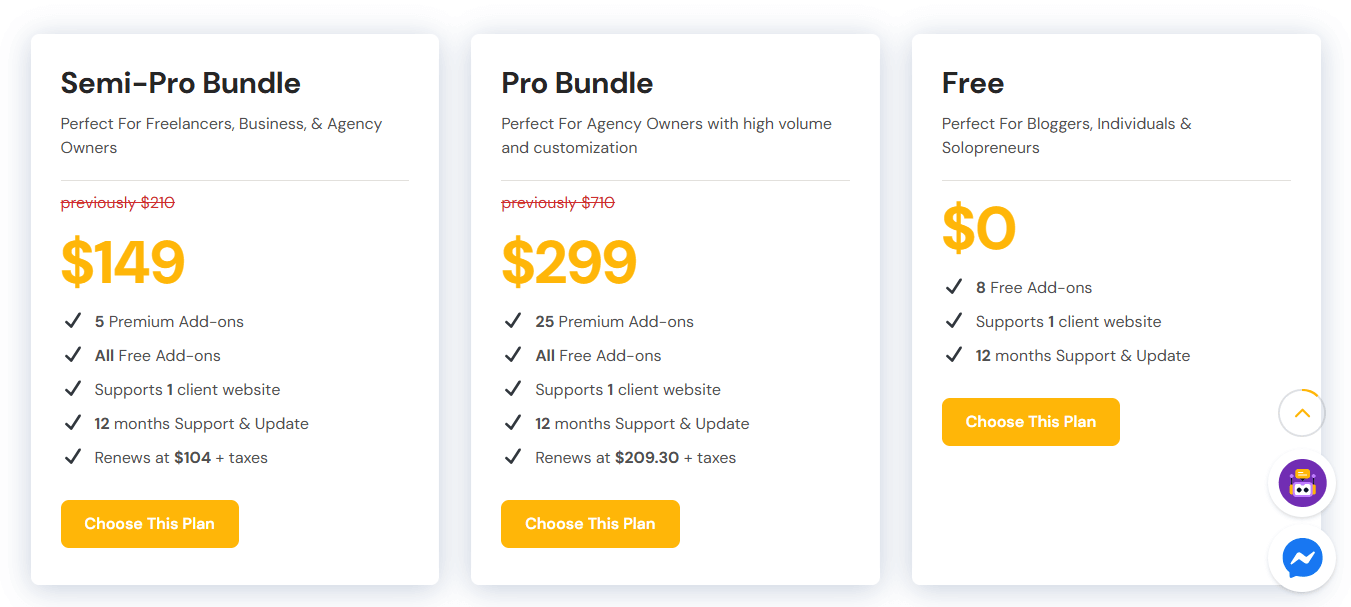Click checkmark beside 5 Premium Add-ons
Image resolution: width=1351 pixels, height=607 pixels.
click(72, 321)
